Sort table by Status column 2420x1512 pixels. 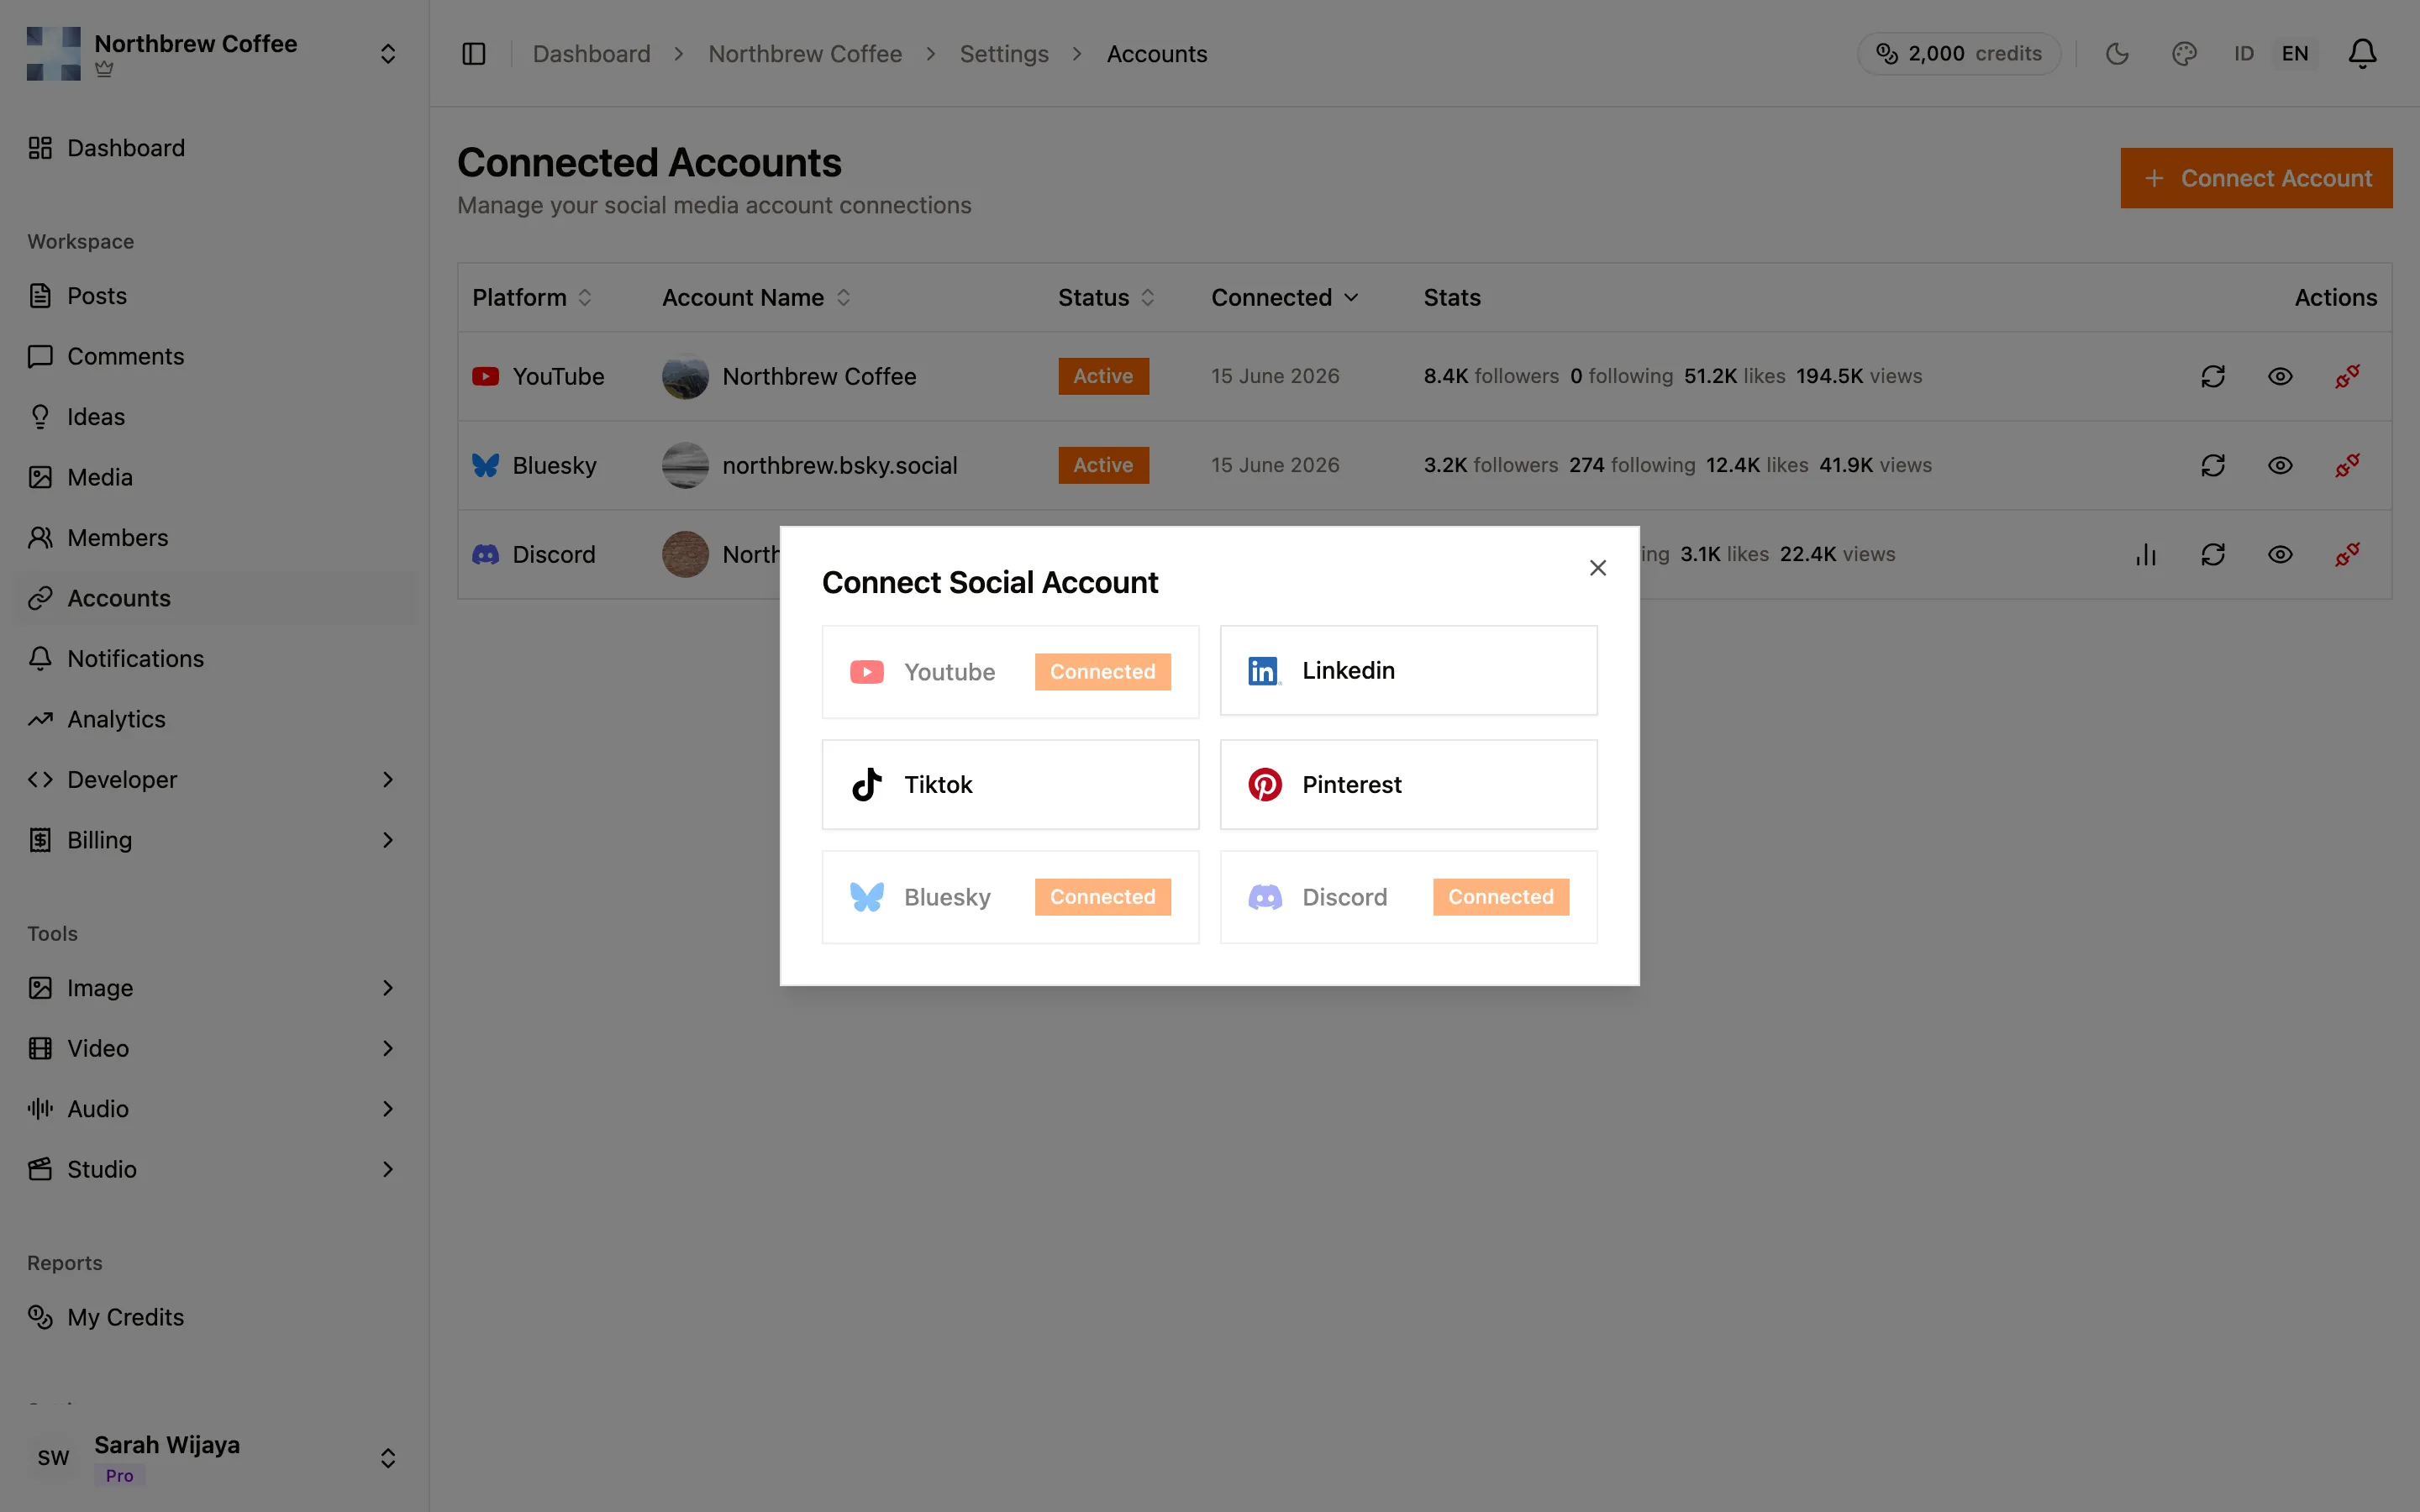[1106, 297]
